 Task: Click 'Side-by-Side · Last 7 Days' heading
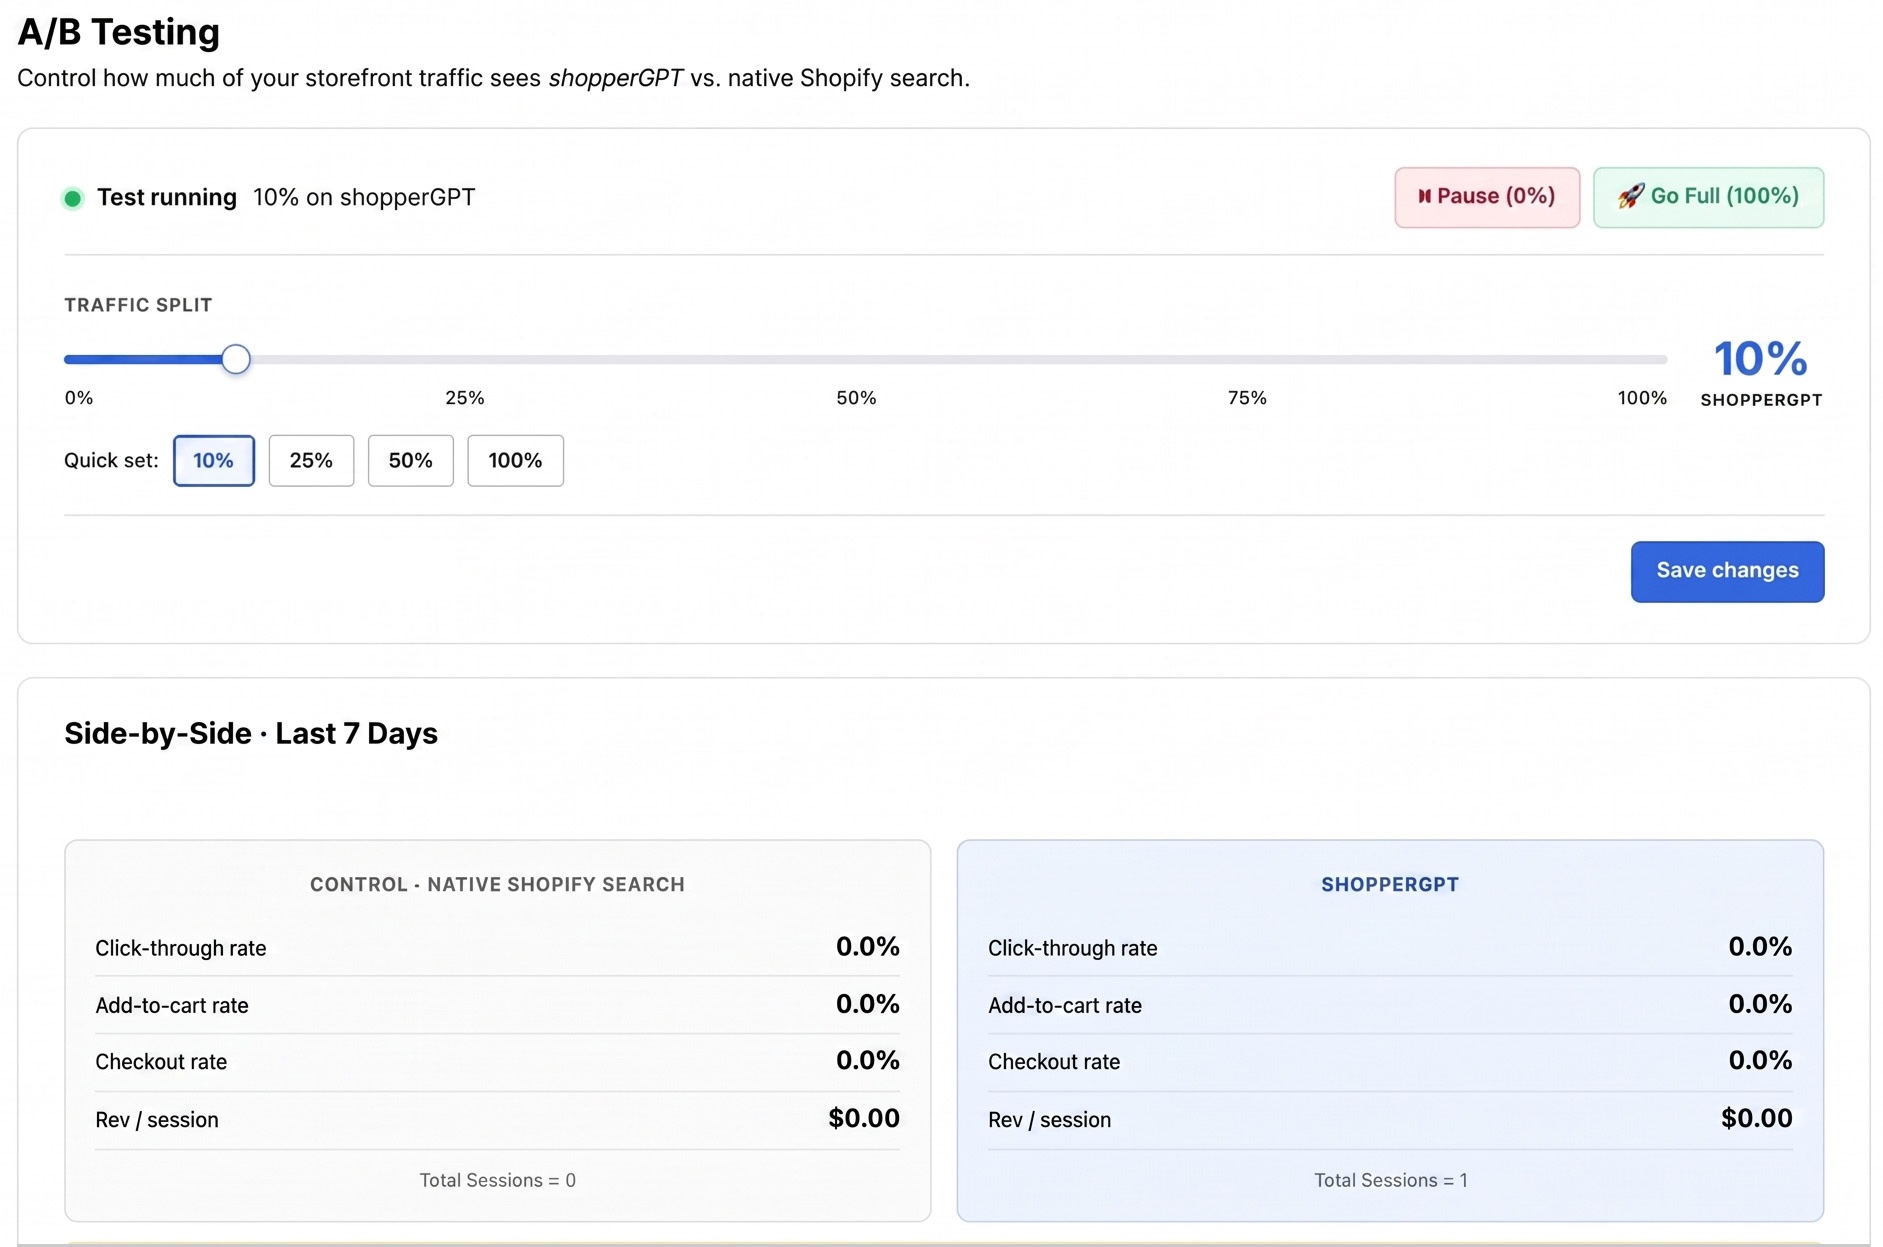251,733
